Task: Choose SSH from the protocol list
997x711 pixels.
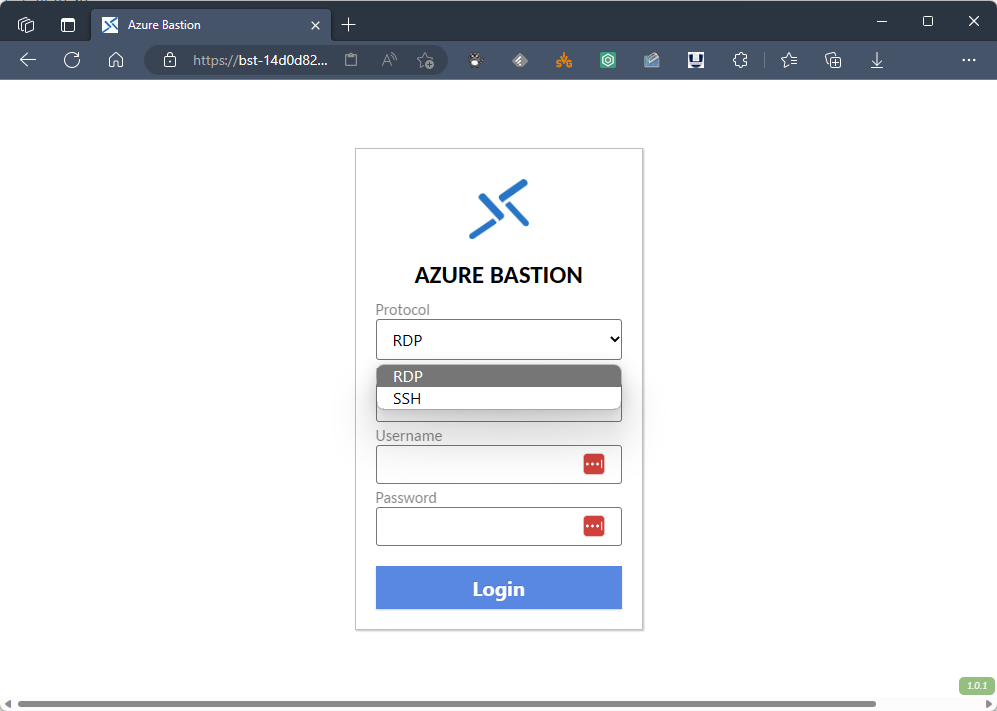Action: coord(498,398)
